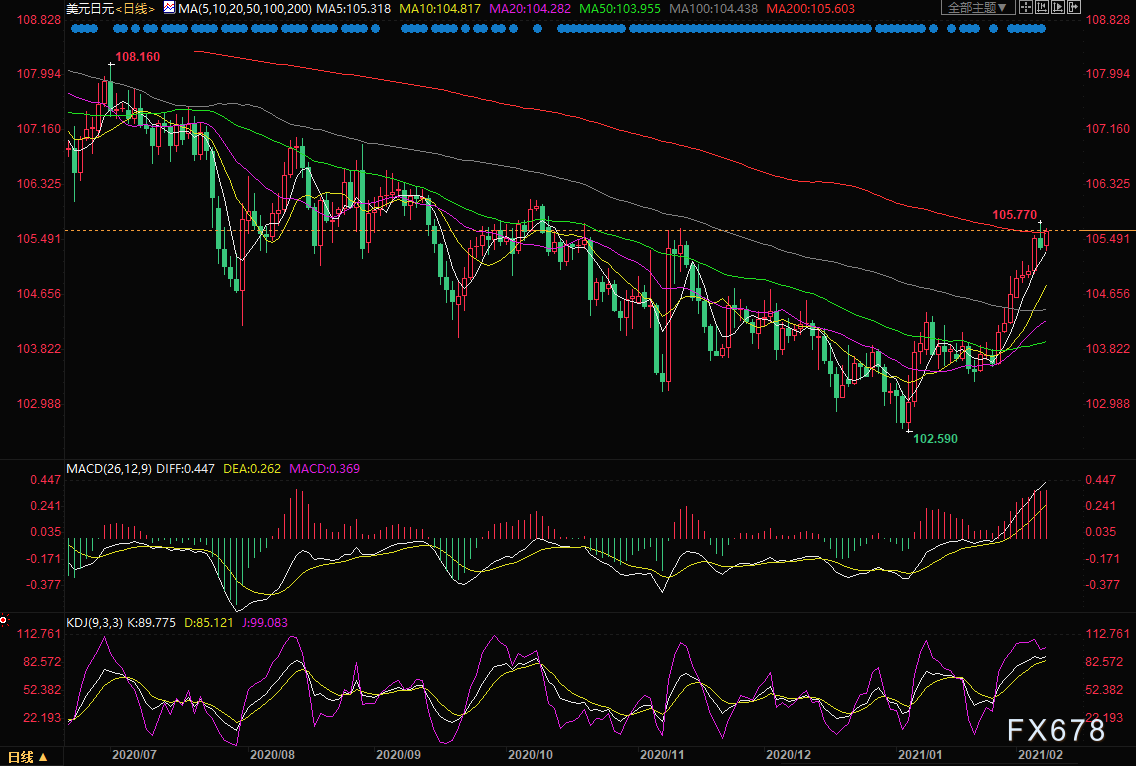Select the MACD(26,12,9) indicator label

click(109, 469)
